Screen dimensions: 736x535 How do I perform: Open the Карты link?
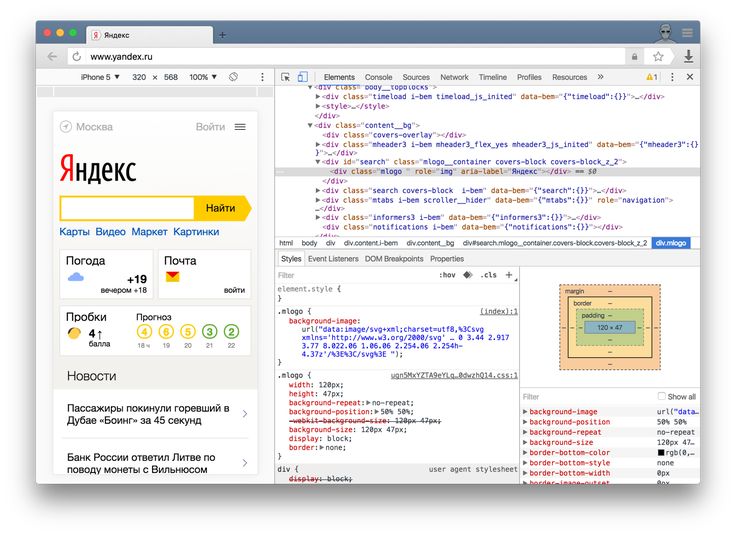point(74,232)
